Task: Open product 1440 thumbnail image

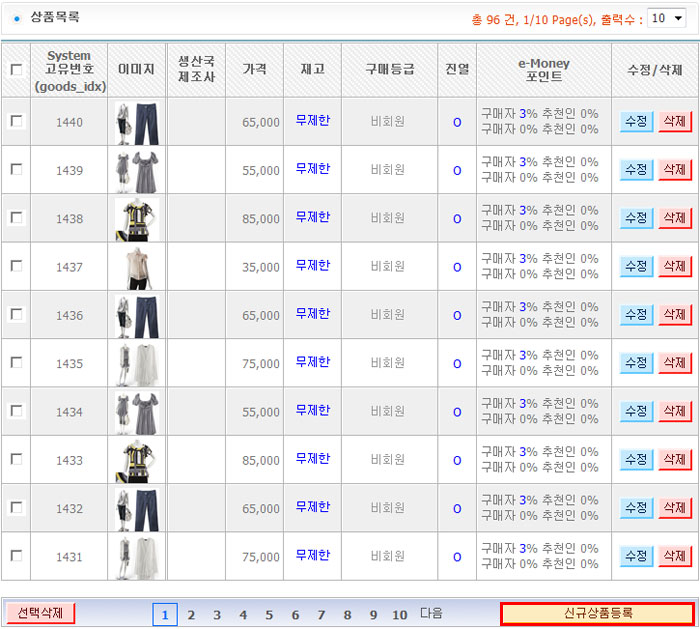Action: (137, 123)
